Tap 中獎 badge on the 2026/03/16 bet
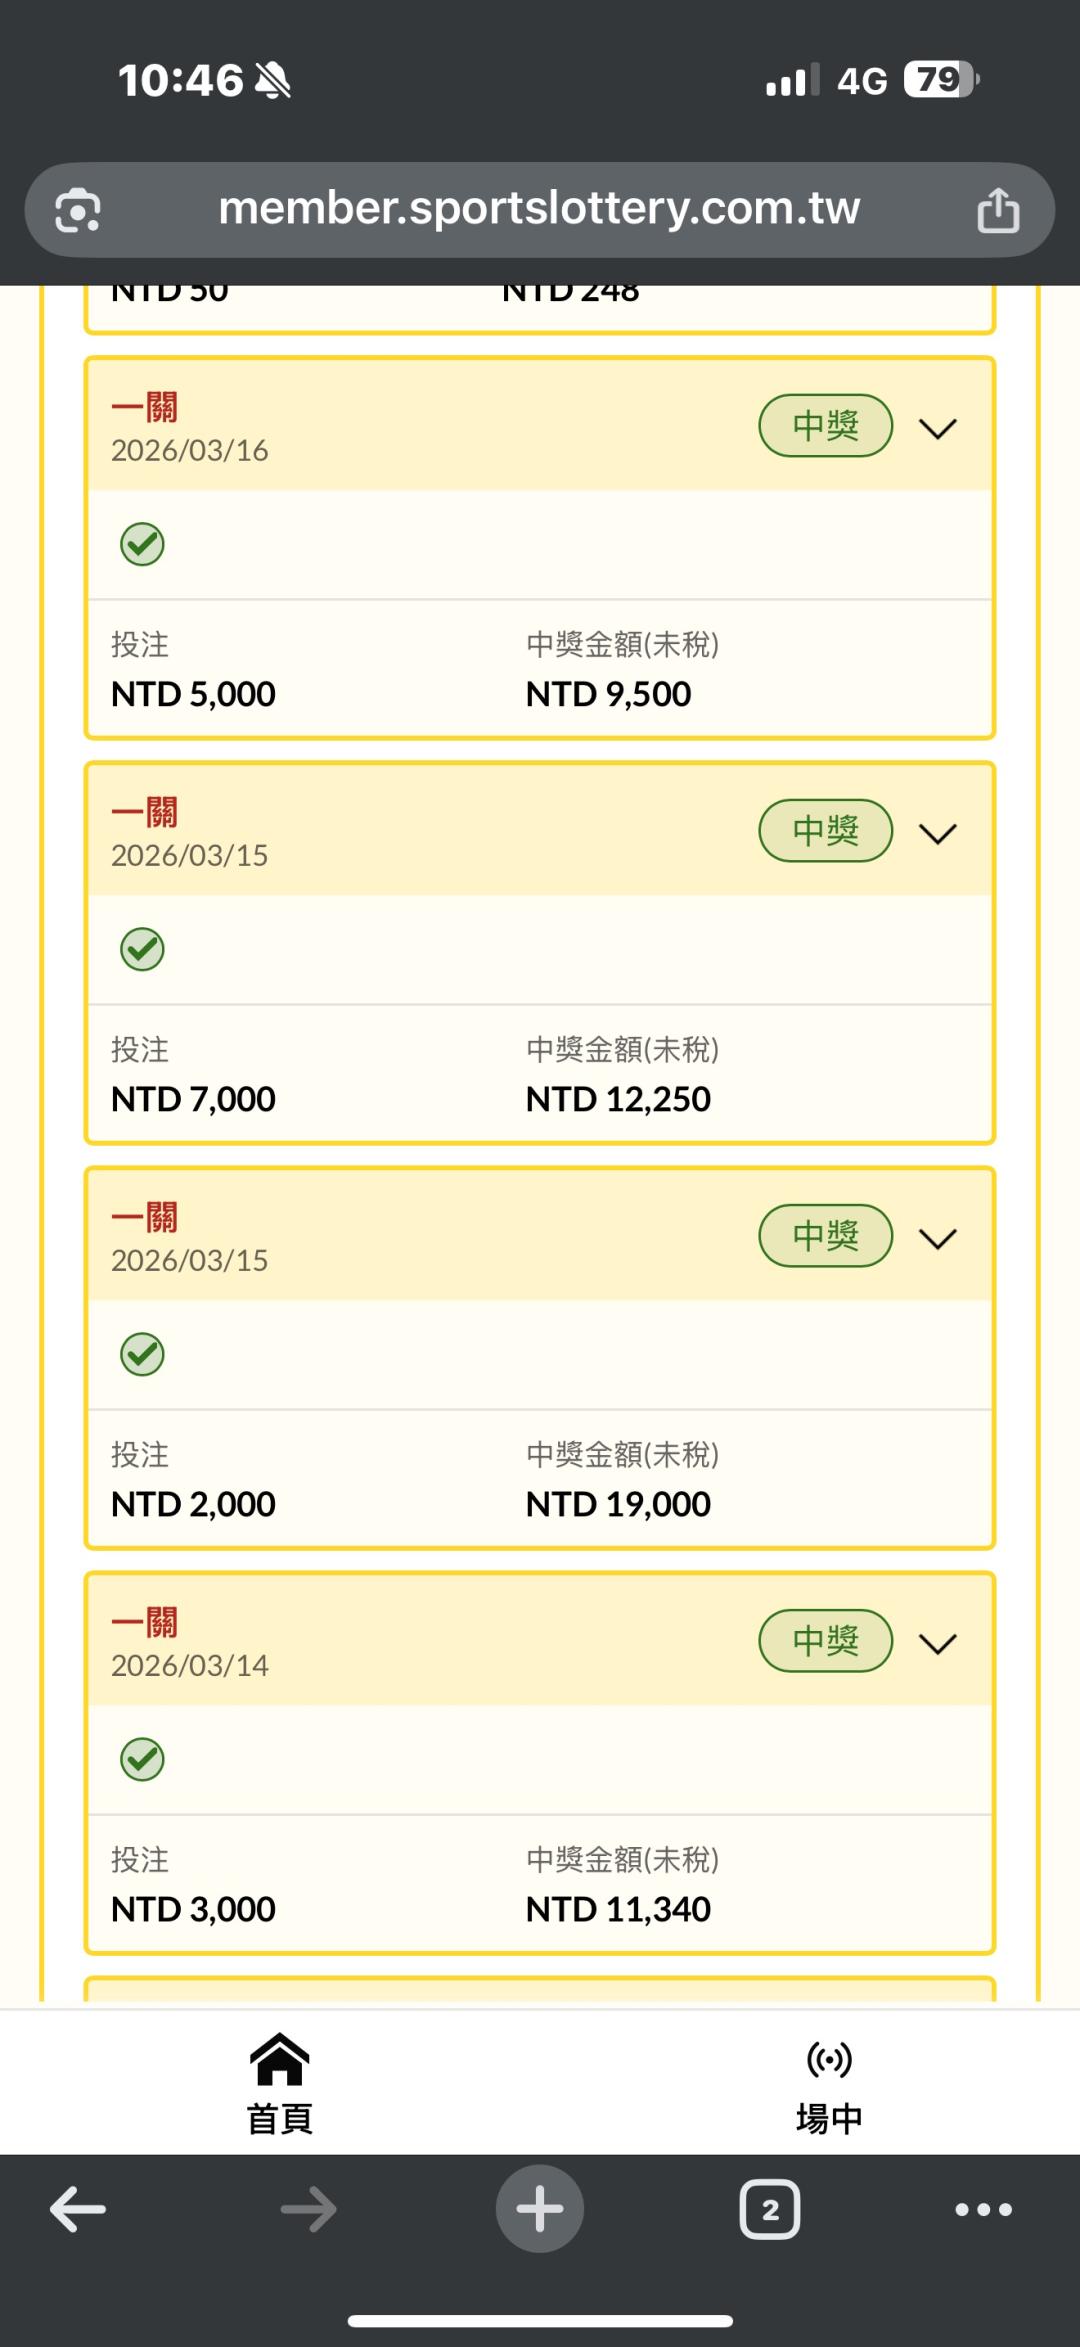This screenshot has width=1080, height=2347. pos(825,426)
